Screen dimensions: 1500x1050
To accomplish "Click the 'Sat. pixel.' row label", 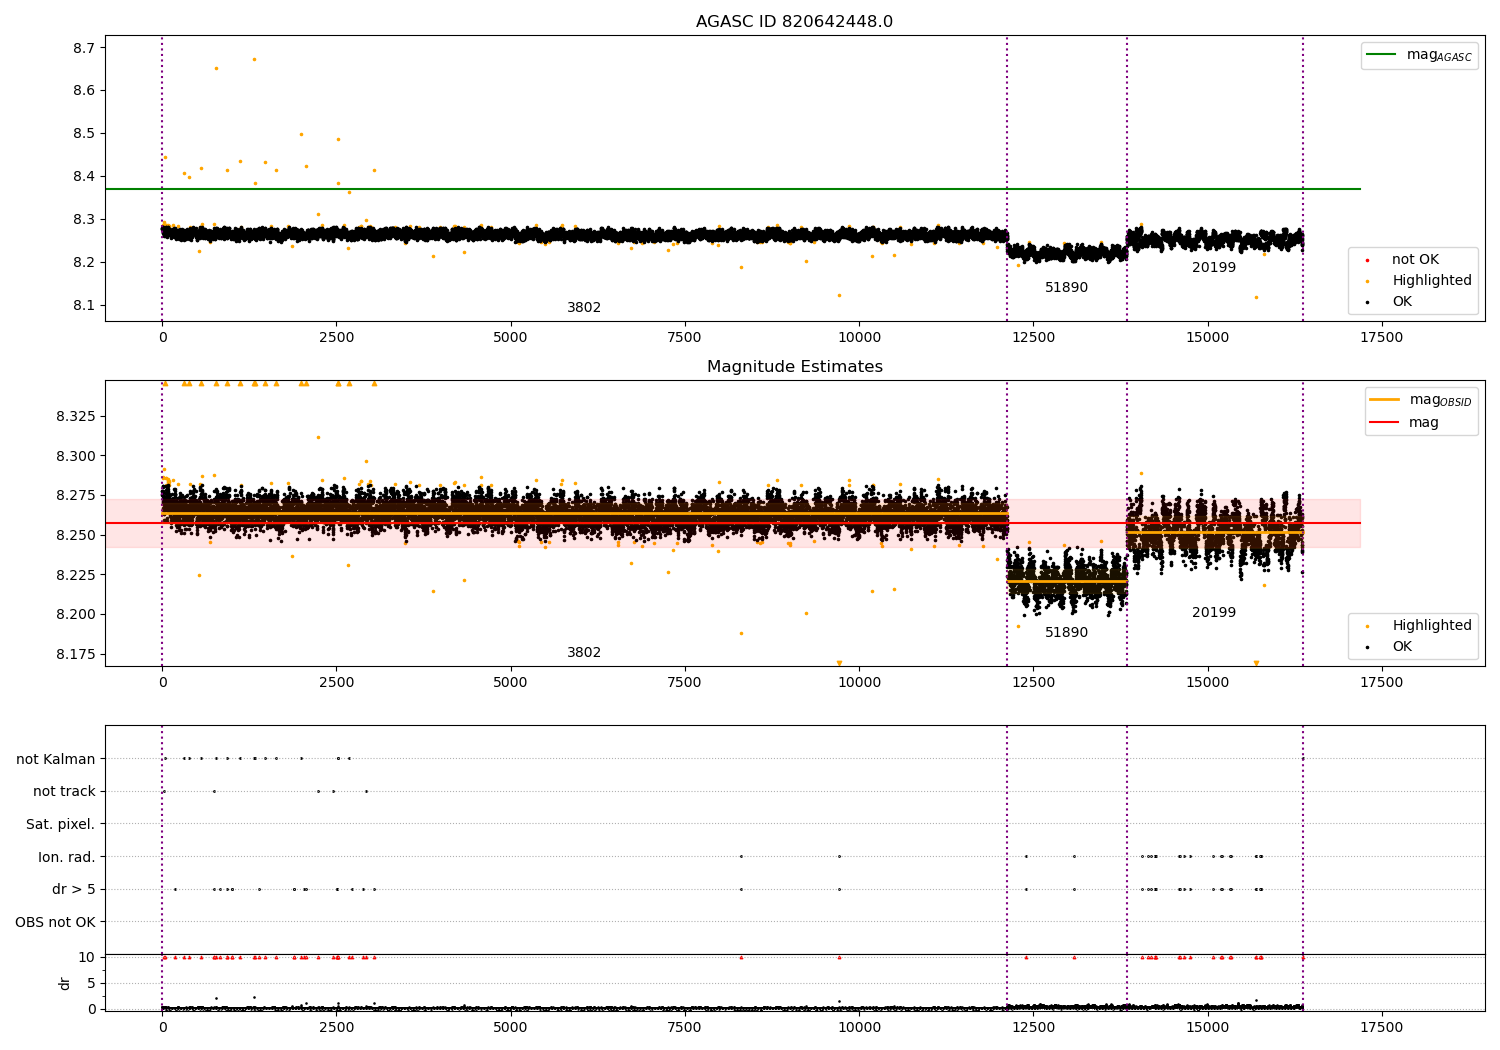I will pos(61,824).
